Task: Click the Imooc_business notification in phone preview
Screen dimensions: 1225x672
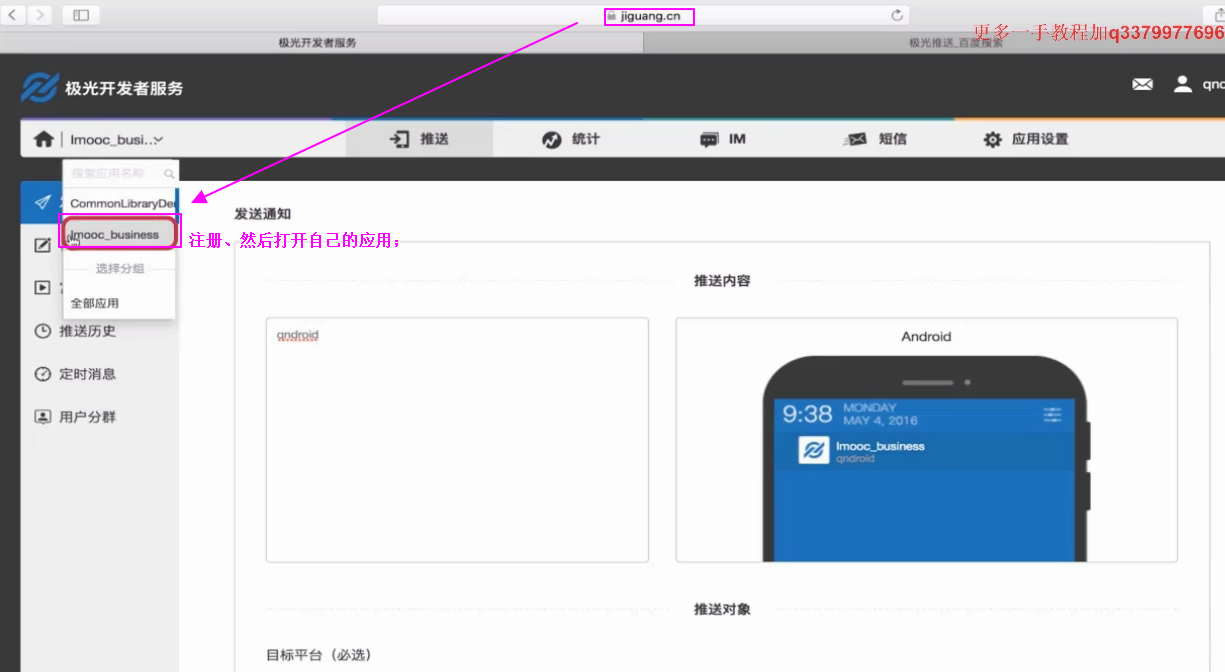Action: coord(926,451)
